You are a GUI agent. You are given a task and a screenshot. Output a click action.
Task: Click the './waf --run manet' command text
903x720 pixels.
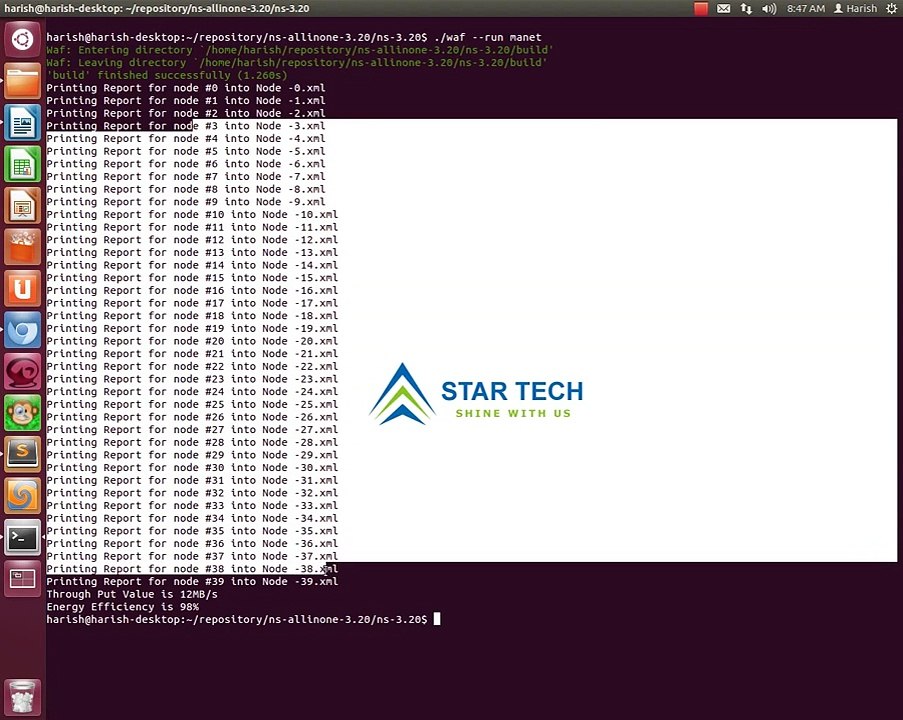click(x=488, y=37)
